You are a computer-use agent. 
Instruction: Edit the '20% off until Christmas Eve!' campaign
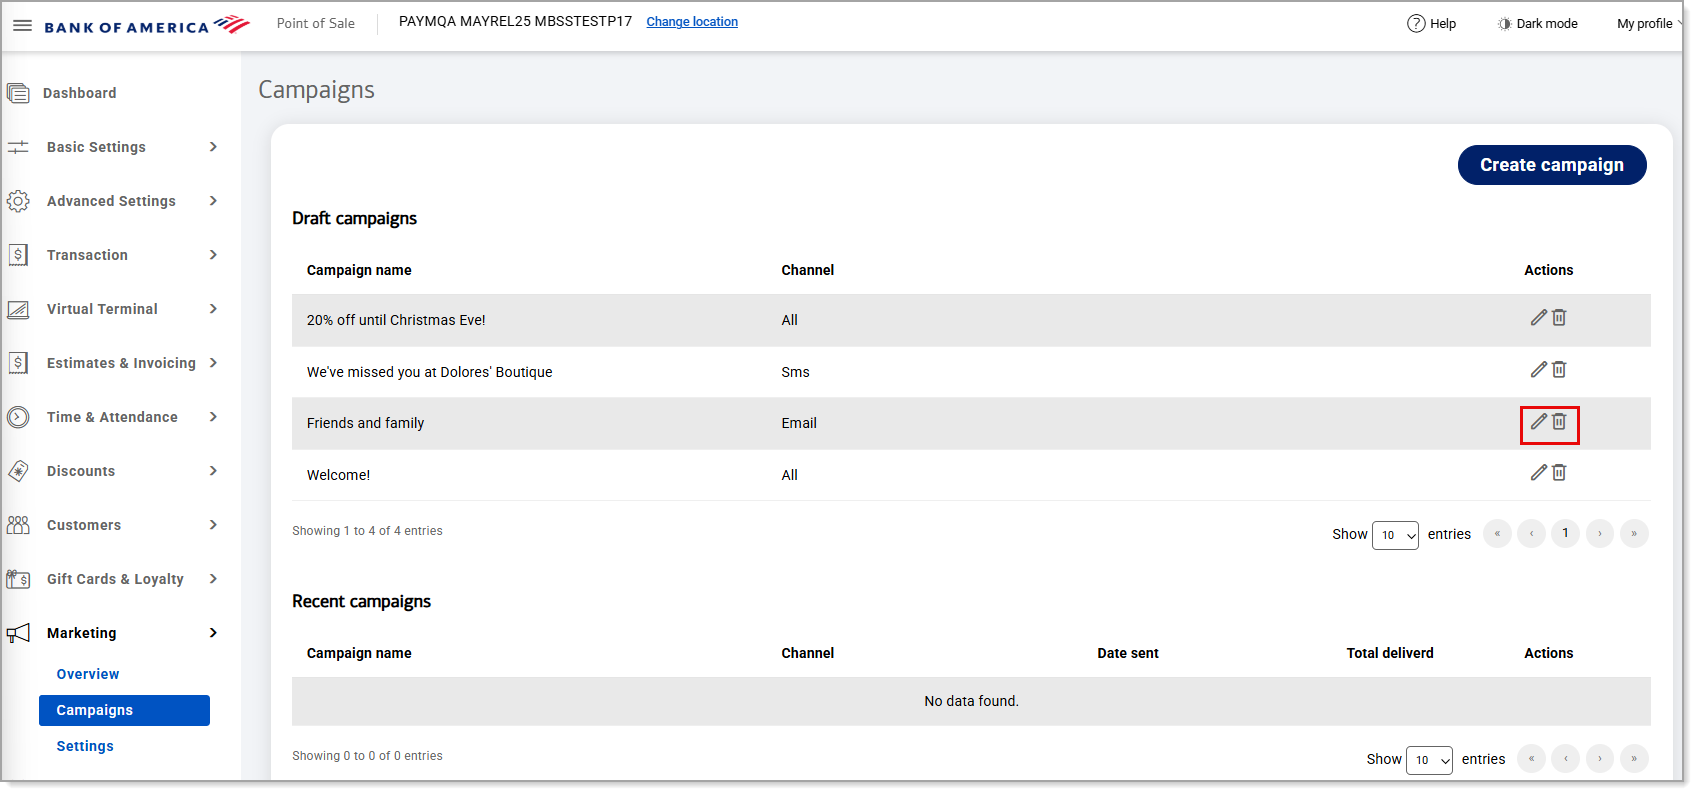tap(1538, 318)
